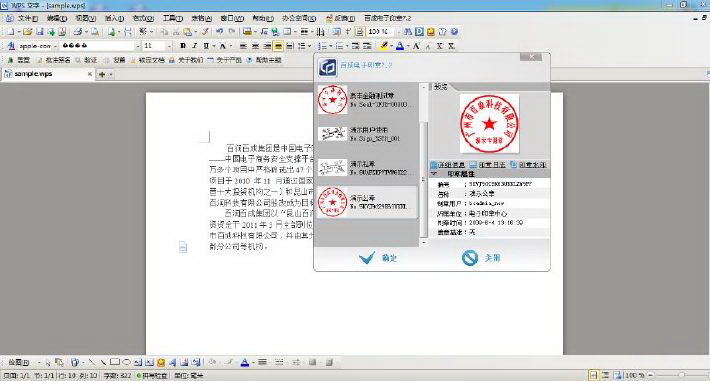The height and width of the screenshot is (381, 710).
Task: Click the Print preview icon
Action: [95, 32]
